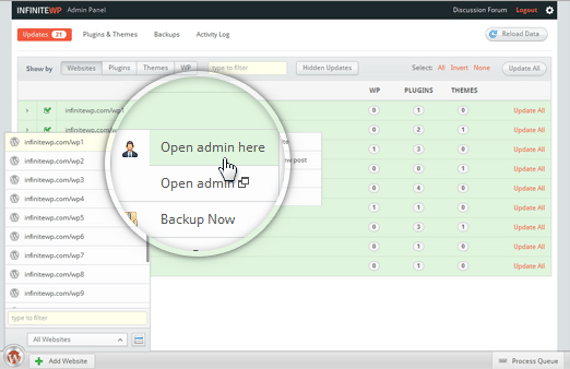The height and width of the screenshot is (369, 570).
Task: Click WordPress icon next to infinitewp.com/wp9
Action: 15,293
